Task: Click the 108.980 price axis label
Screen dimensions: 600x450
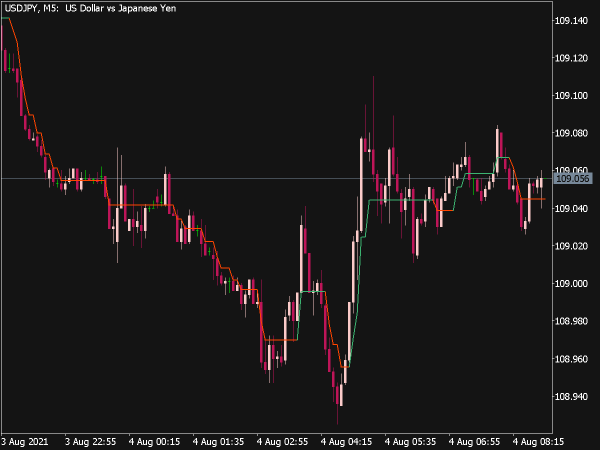Action: tap(571, 321)
